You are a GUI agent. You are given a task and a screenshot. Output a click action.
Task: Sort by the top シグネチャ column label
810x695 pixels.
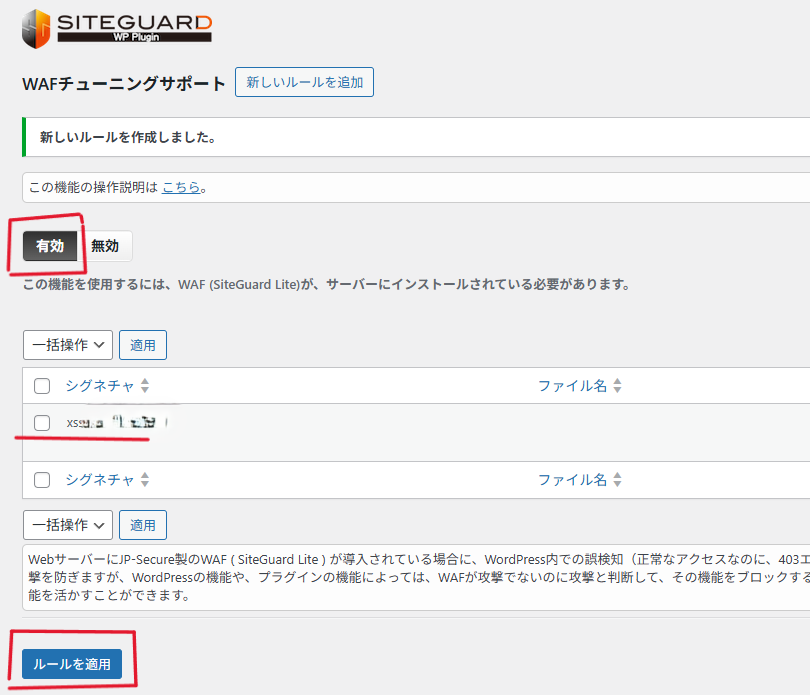100,386
